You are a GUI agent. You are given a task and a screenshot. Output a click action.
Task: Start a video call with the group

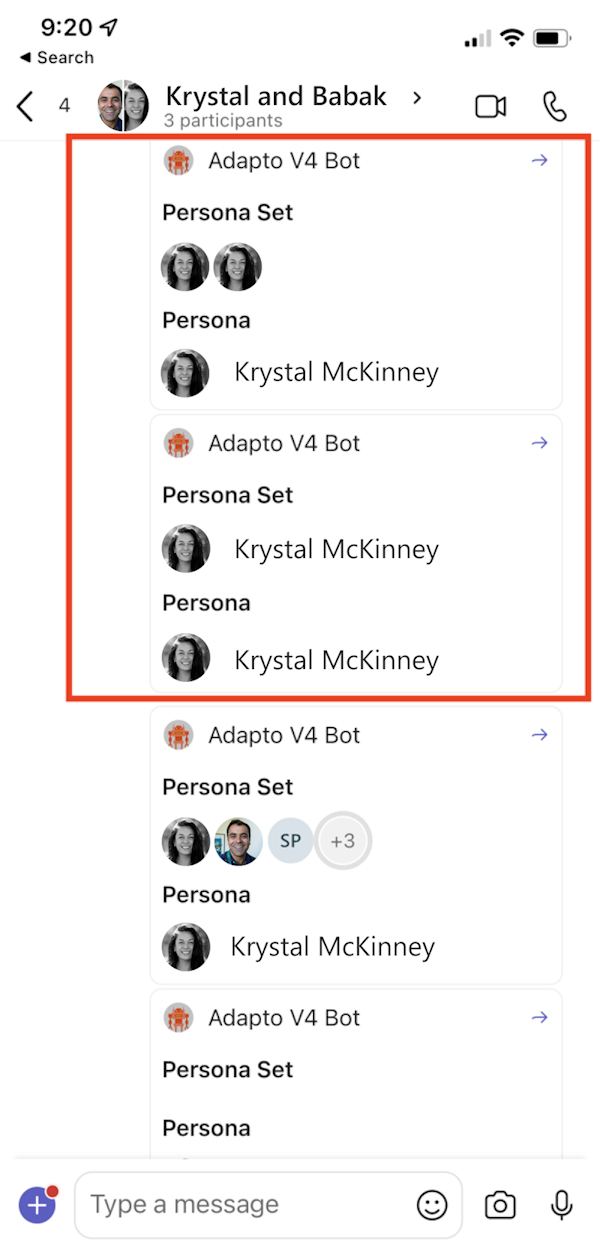[490, 106]
